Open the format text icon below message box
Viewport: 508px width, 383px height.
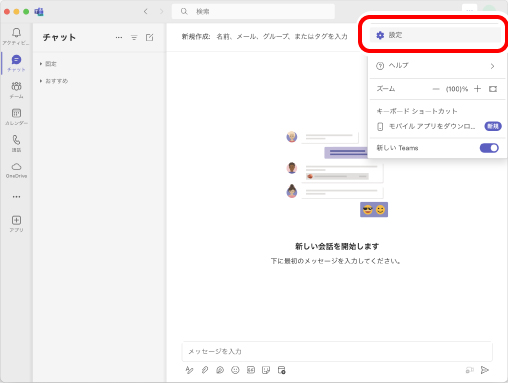click(189, 370)
